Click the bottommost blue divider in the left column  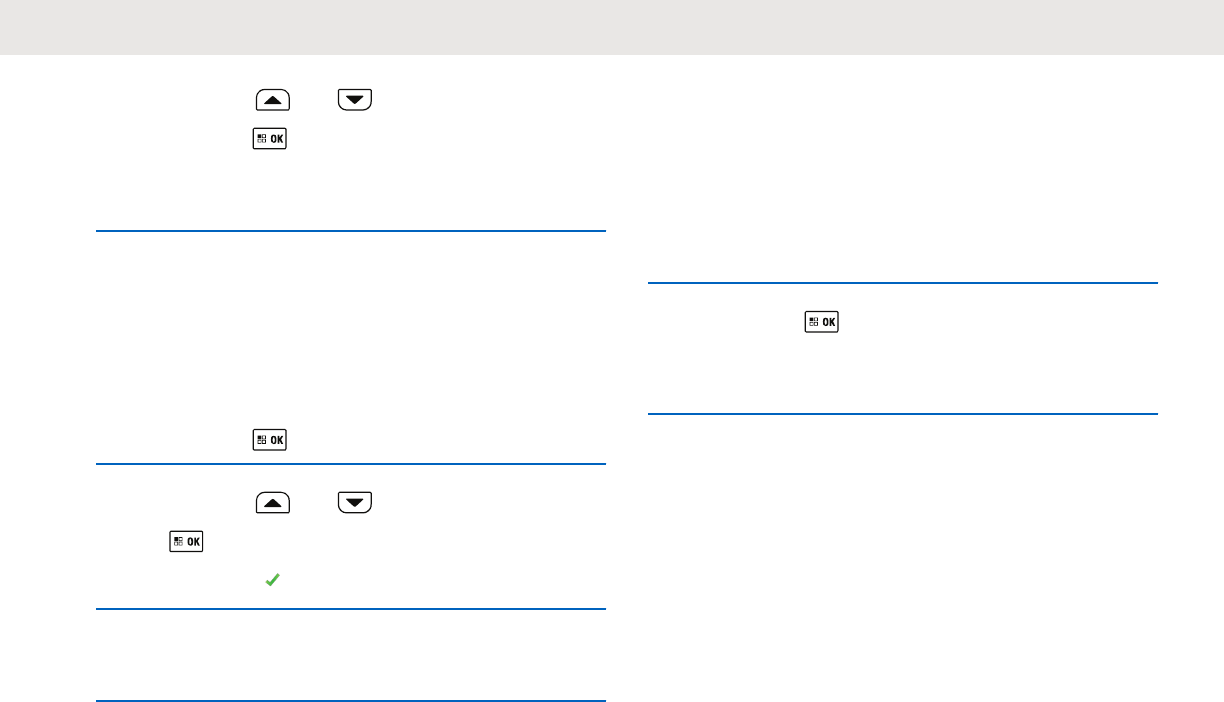click(351, 701)
